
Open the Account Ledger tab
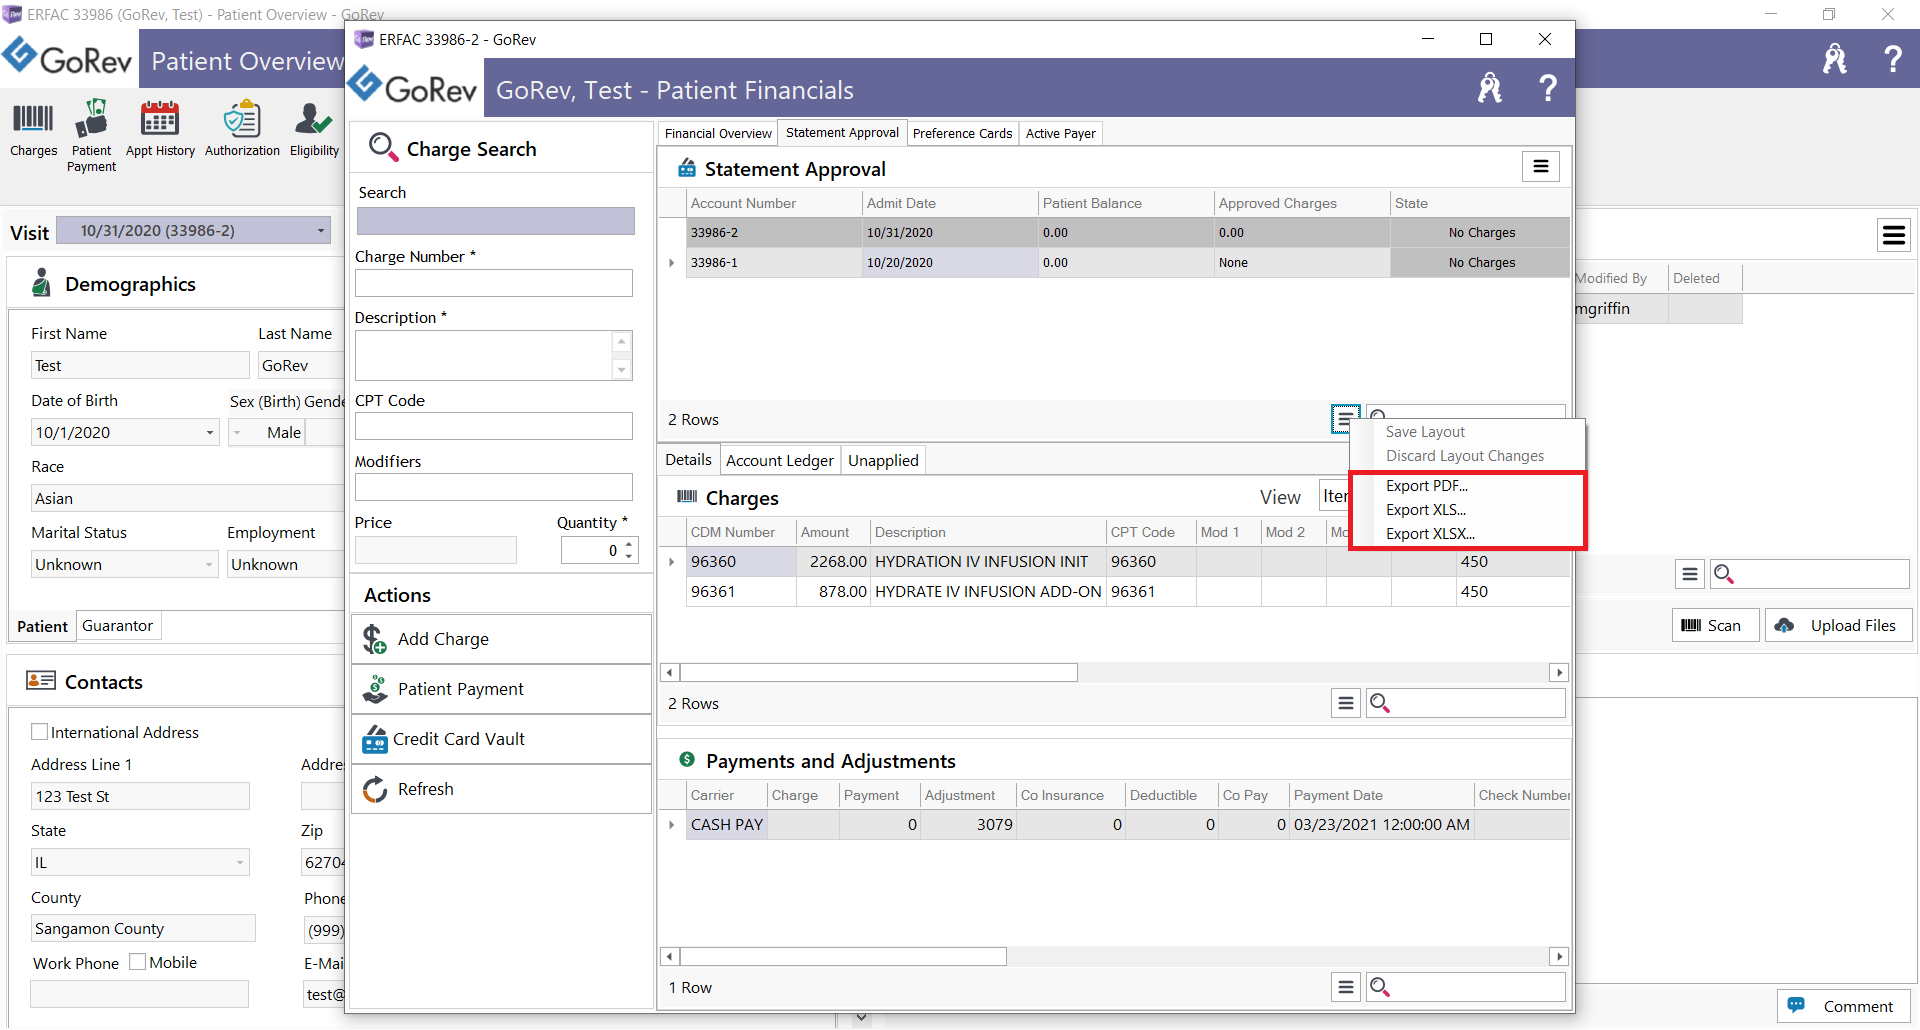[779, 460]
